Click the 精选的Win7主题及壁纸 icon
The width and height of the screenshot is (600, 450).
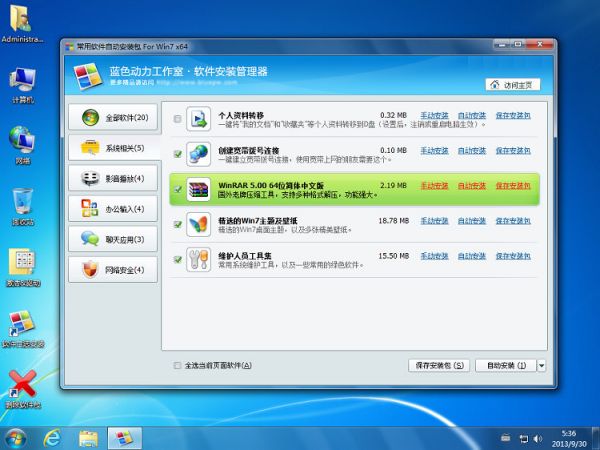(199, 224)
